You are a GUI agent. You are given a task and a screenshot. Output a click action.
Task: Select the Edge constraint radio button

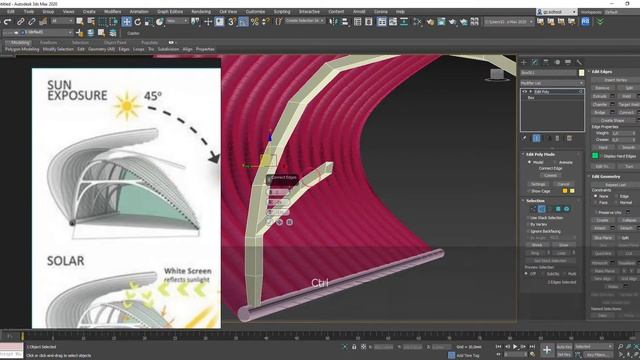pyautogui.click(x=616, y=196)
